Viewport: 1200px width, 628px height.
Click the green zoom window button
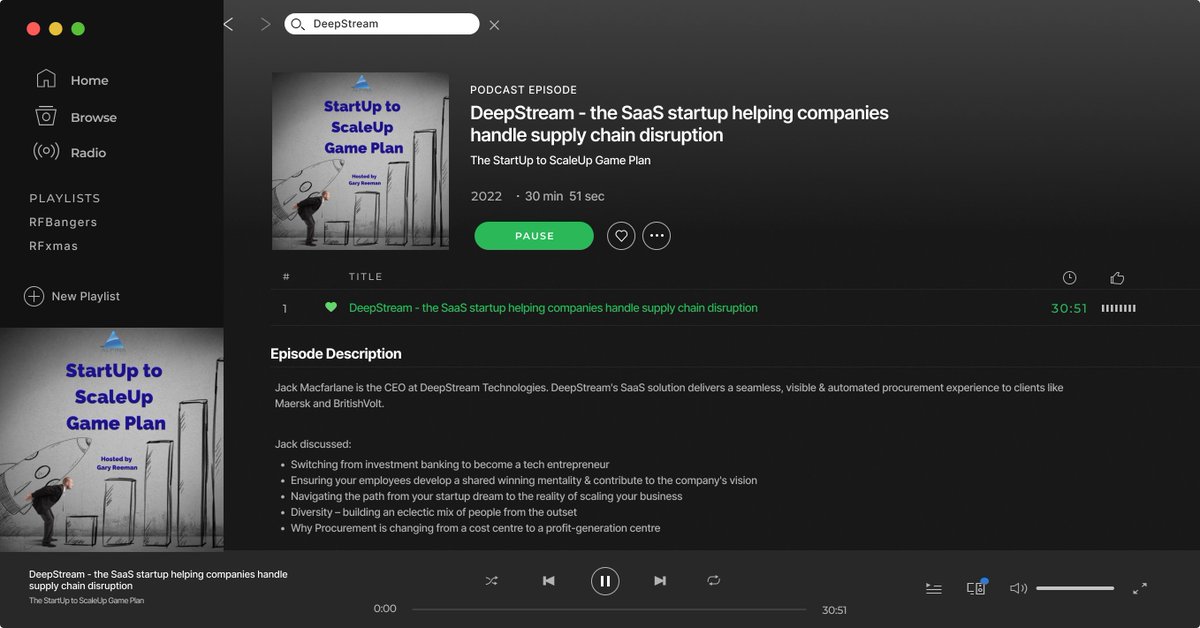click(x=78, y=29)
